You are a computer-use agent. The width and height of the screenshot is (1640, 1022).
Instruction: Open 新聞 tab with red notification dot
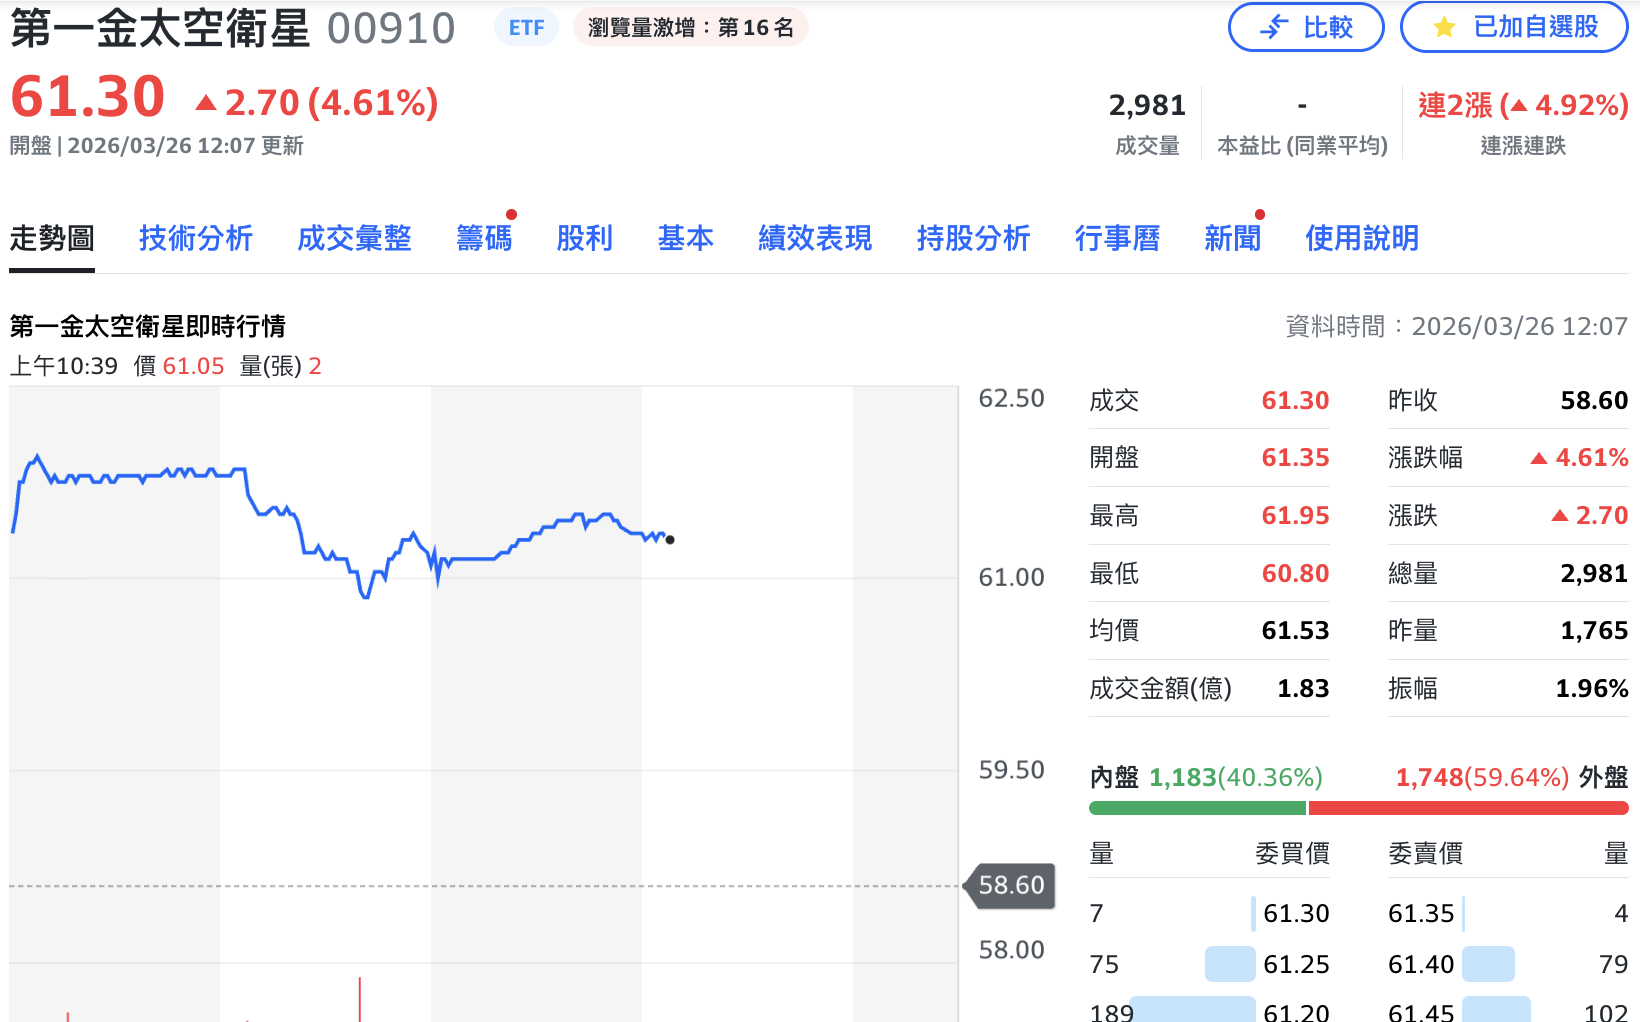tap(1232, 239)
